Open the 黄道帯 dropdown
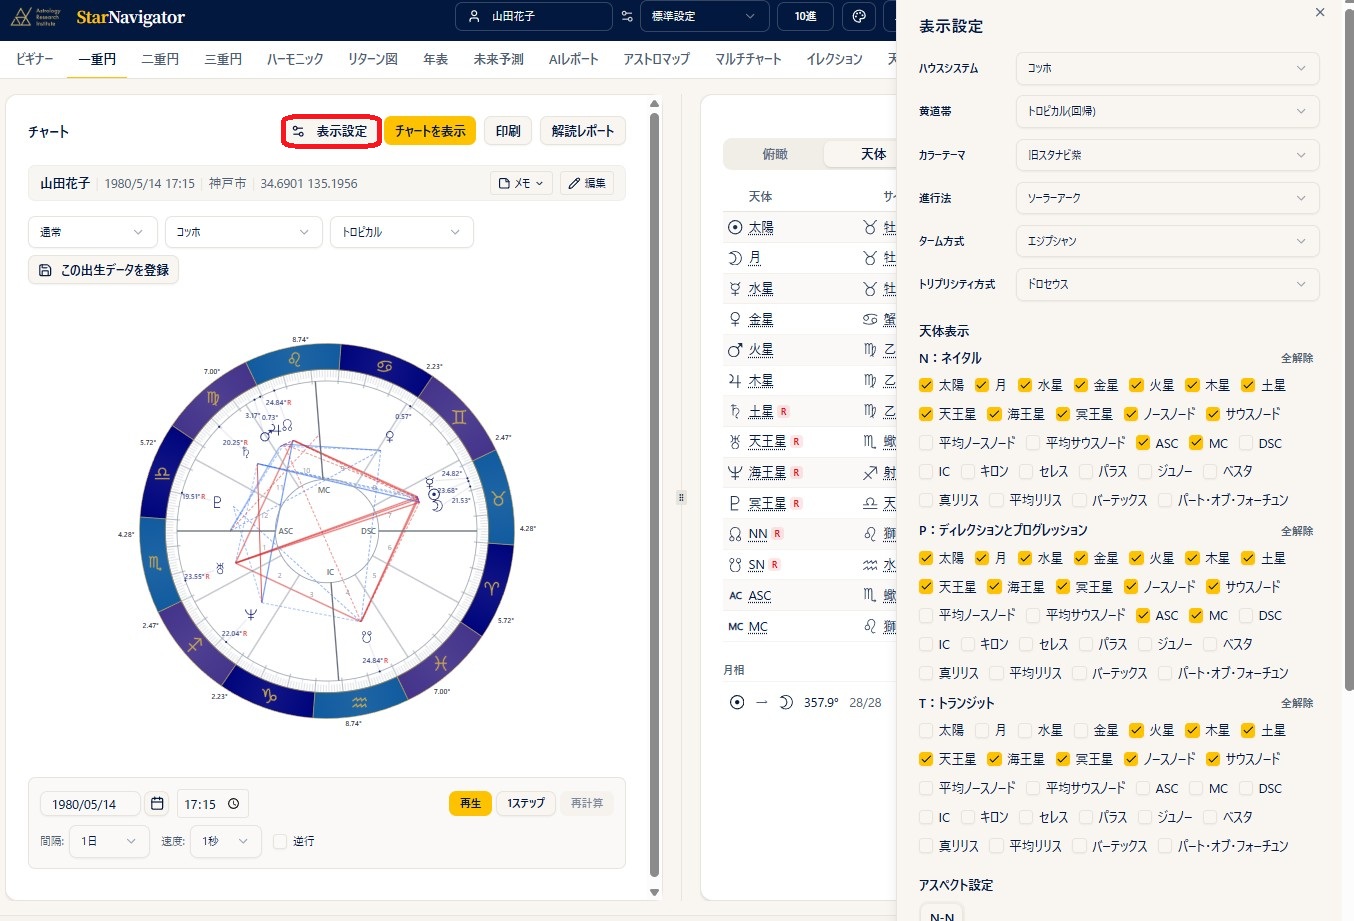The width and height of the screenshot is (1354, 921). (x=1167, y=111)
